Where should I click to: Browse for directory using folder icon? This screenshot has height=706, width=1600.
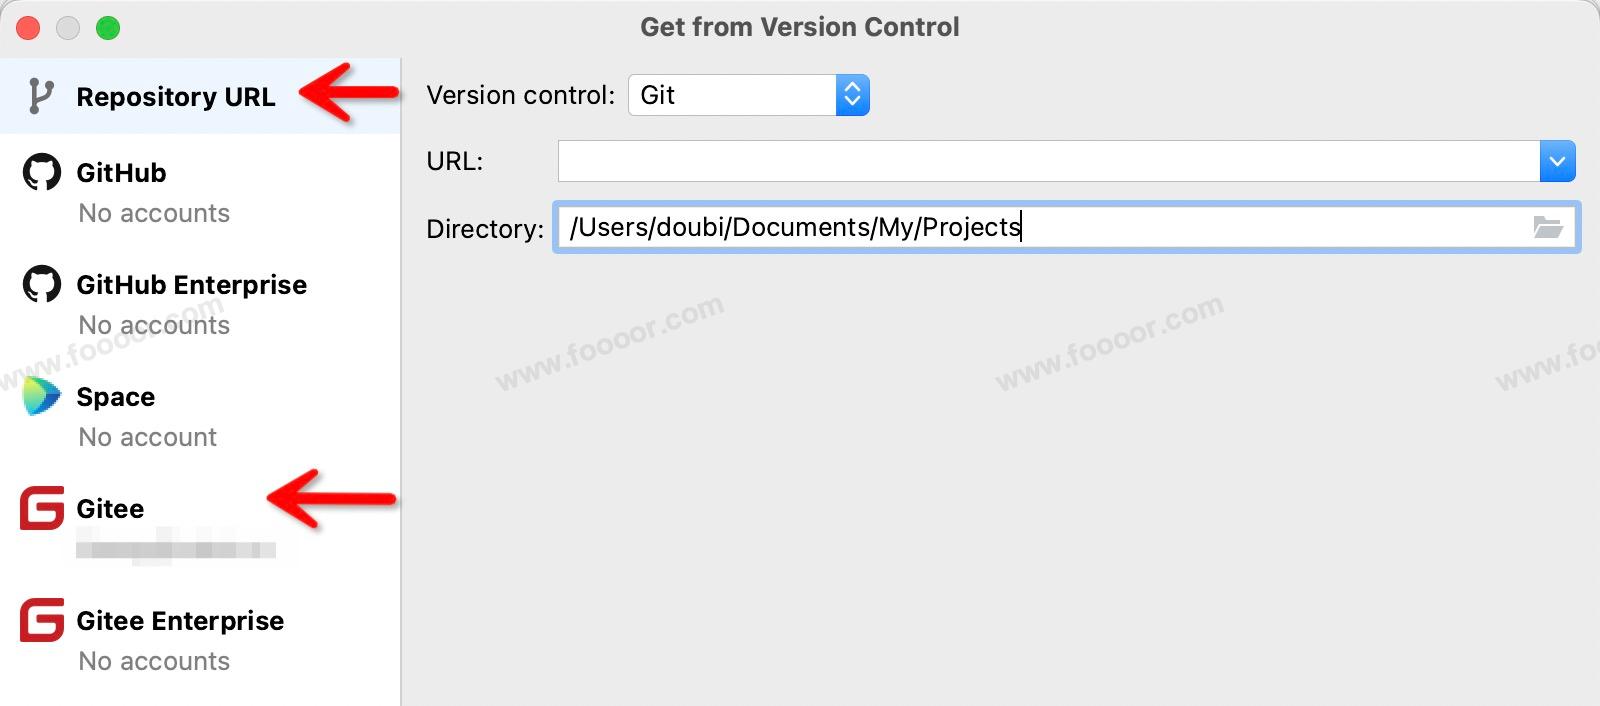click(x=1547, y=228)
